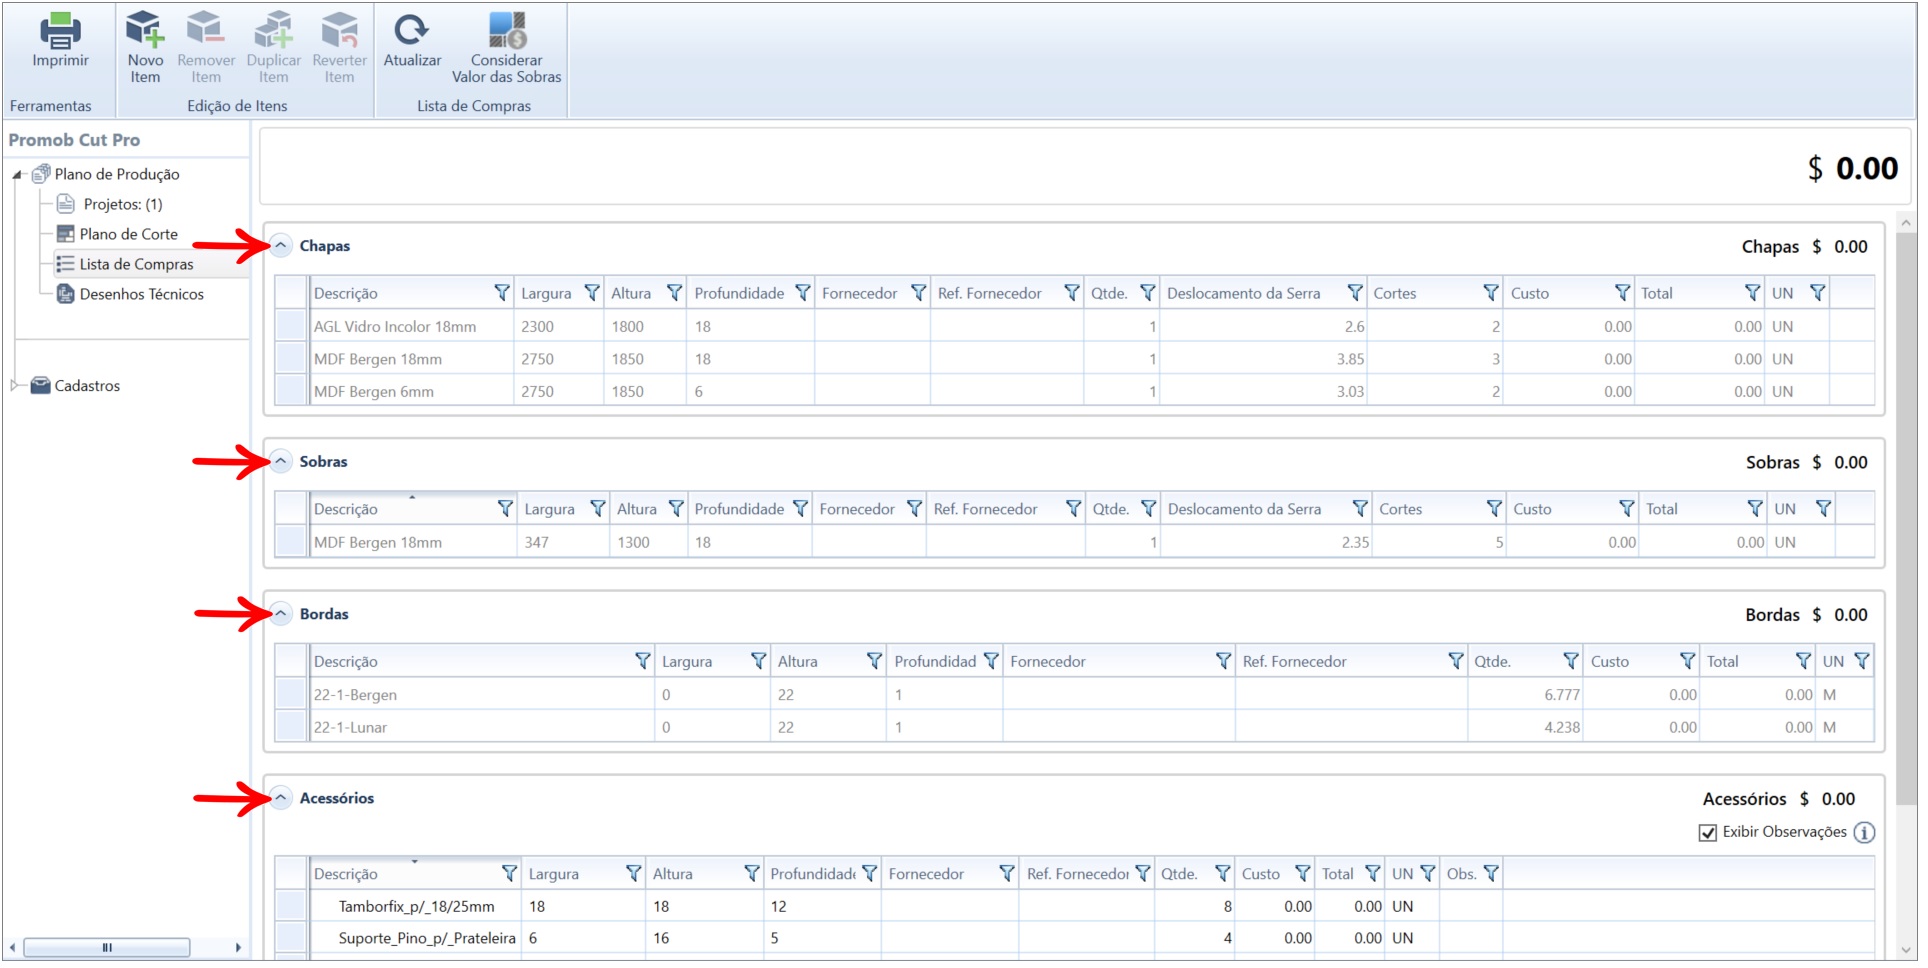The height and width of the screenshot is (968, 1928).
Task: Click the sidebar scrollbar right arrow
Action: pyautogui.click(x=238, y=947)
